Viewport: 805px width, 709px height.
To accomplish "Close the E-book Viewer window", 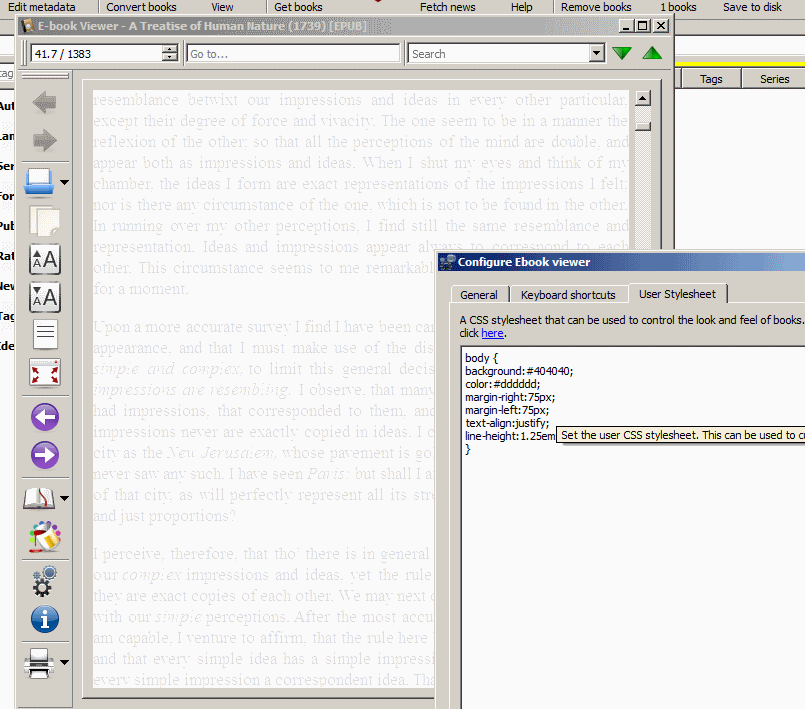I will pos(661,26).
